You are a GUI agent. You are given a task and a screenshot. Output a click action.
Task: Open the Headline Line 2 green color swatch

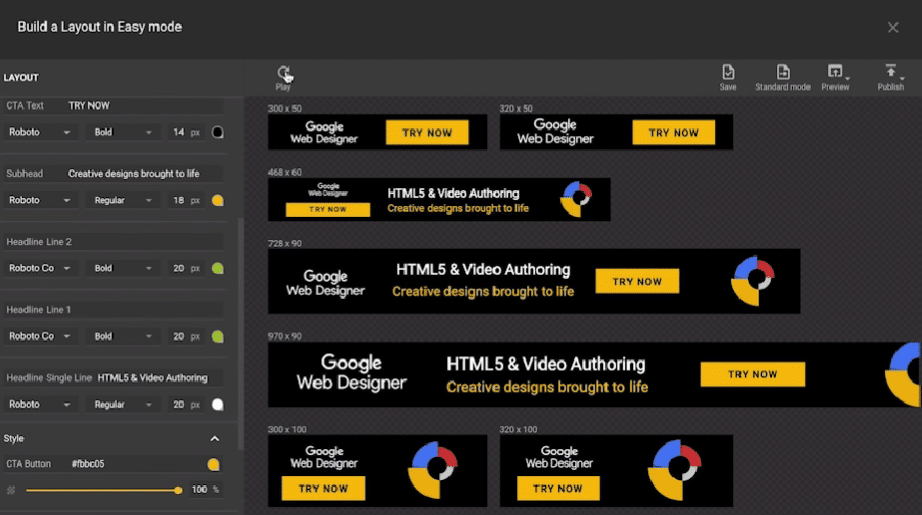point(218,269)
